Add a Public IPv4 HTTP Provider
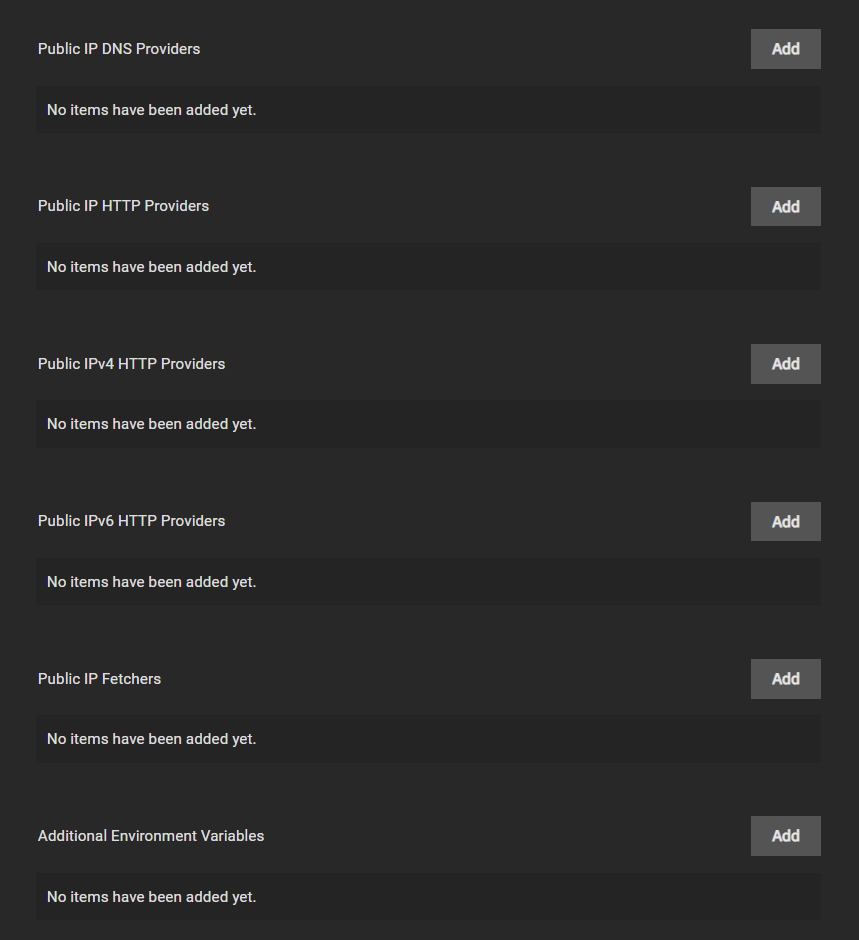Screen dimensions: 859x940 click(785, 364)
